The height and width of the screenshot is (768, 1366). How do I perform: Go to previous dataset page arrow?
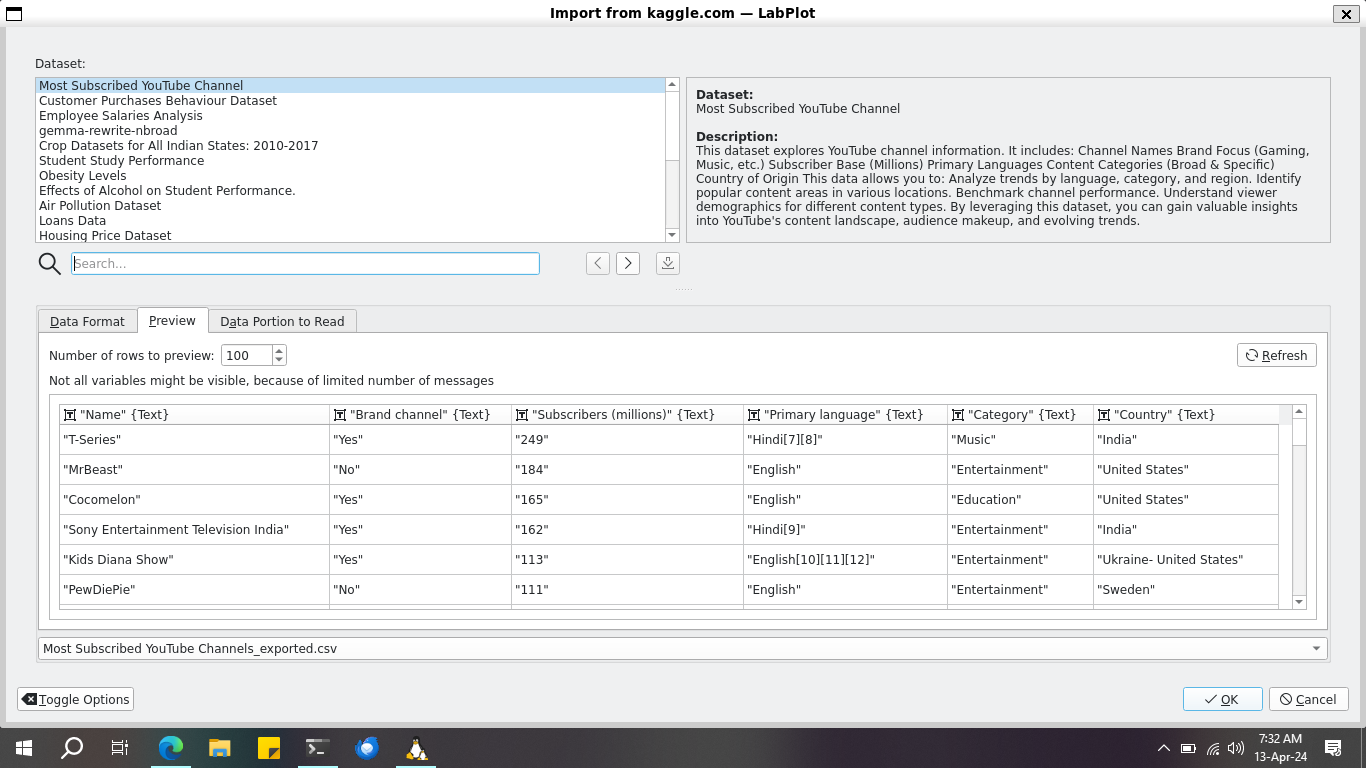click(598, 263)
